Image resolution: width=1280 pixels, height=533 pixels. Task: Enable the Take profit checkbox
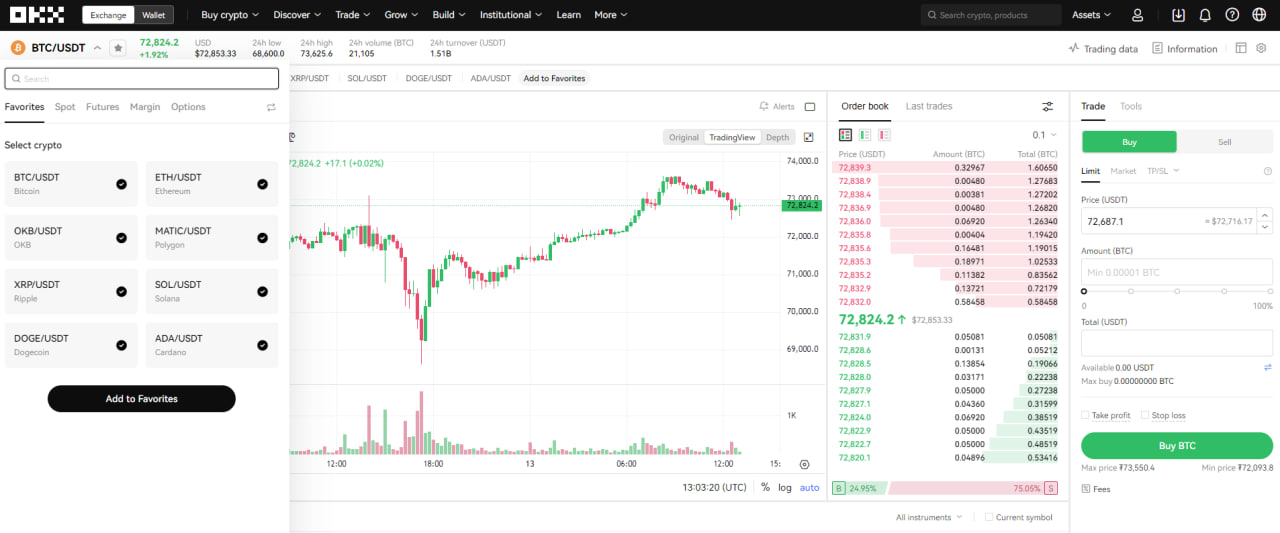tap(1086, 415)
